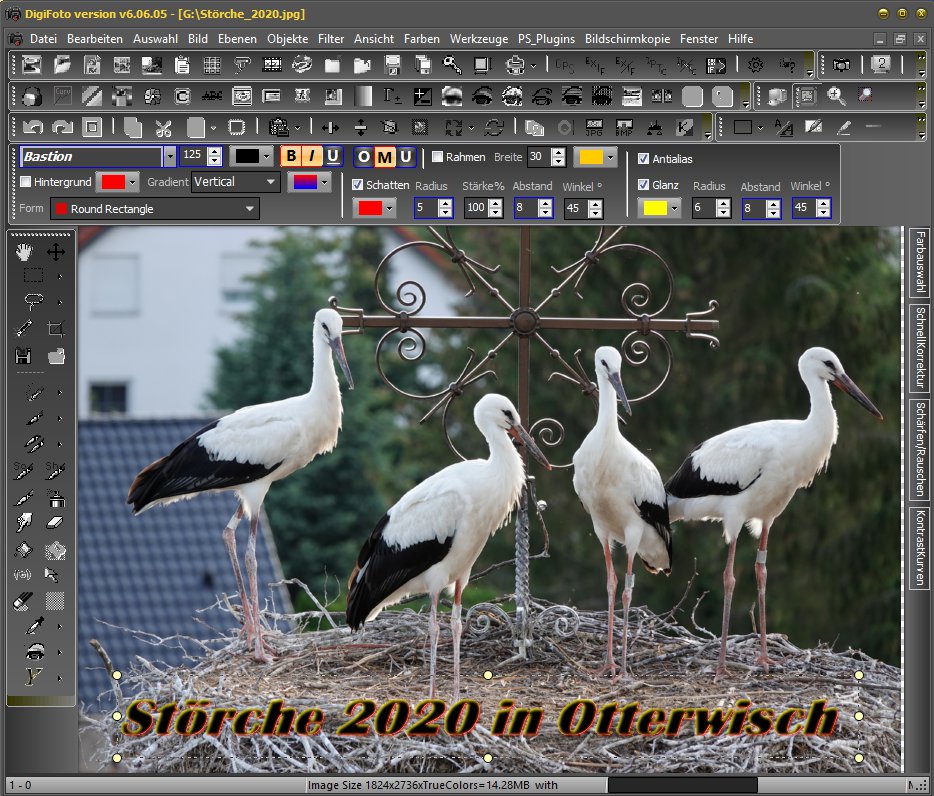Click the Scissors cut icon

[x=164, y=128]
